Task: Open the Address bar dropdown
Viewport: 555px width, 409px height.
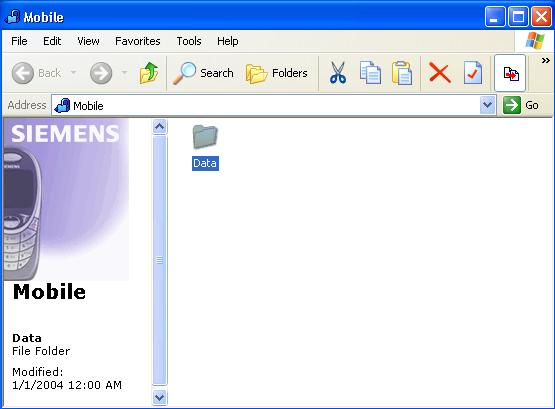Action: [x=487, y=105]
